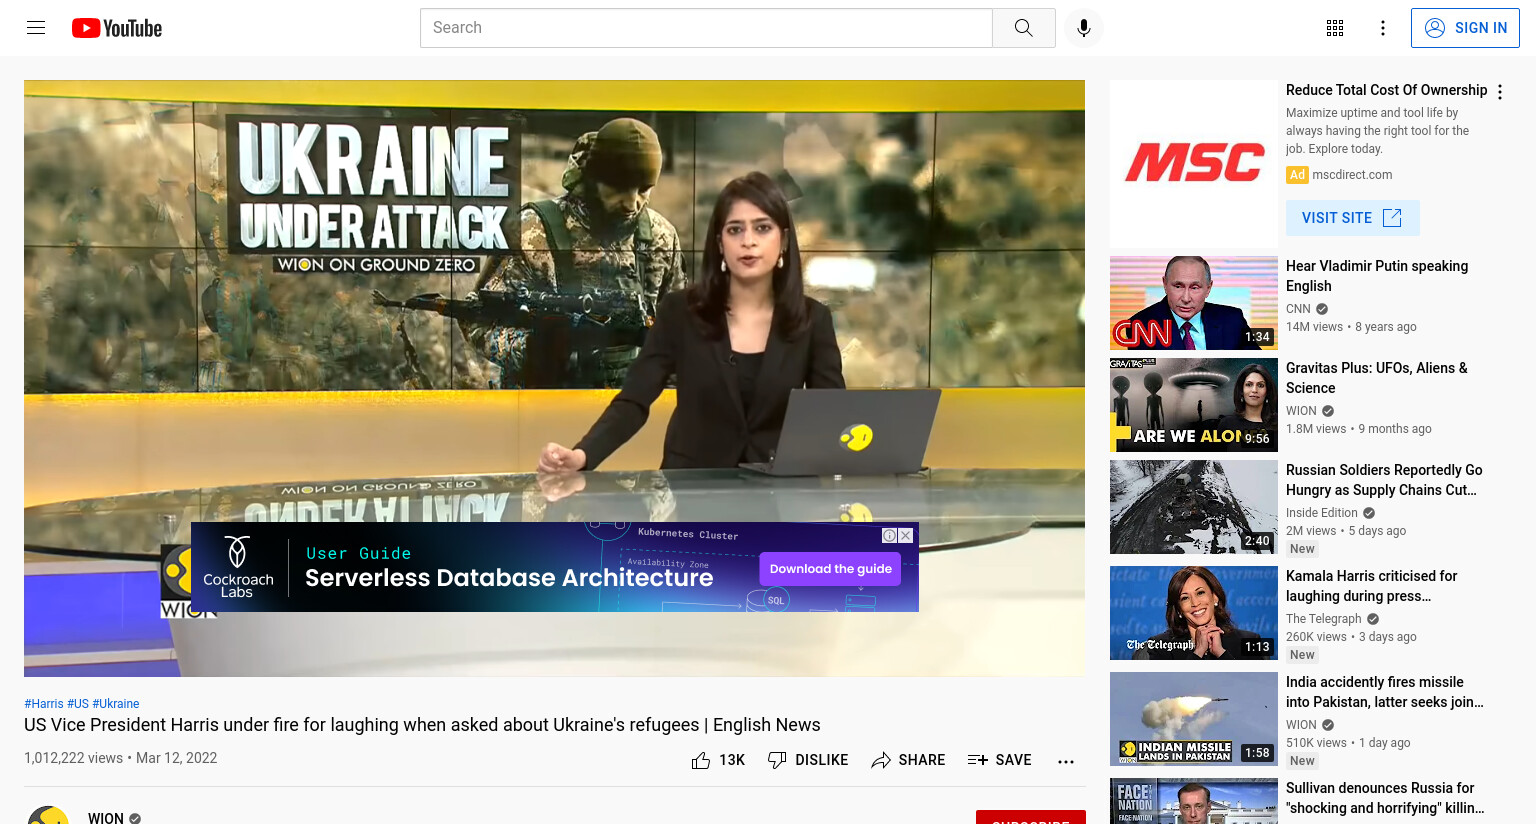
Task: Open the #Harris hashtag
Action: pos(44,704)
